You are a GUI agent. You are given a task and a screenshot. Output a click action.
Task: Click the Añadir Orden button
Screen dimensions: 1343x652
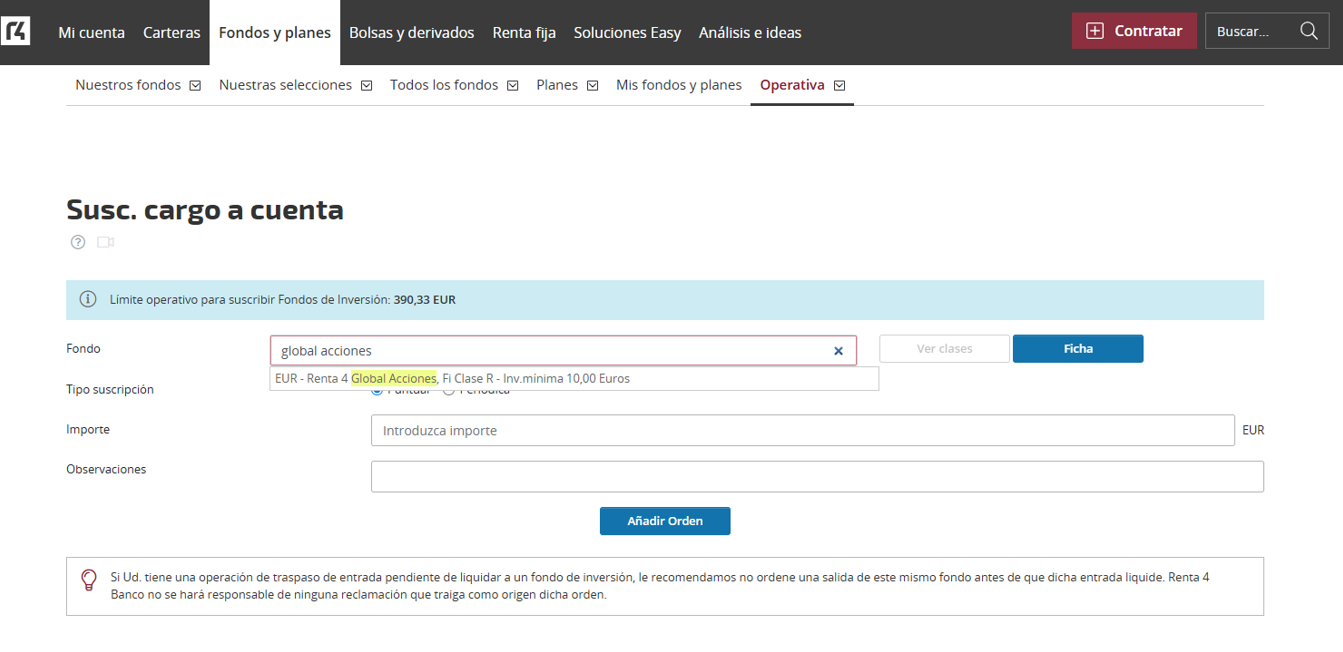click(665, 521)
